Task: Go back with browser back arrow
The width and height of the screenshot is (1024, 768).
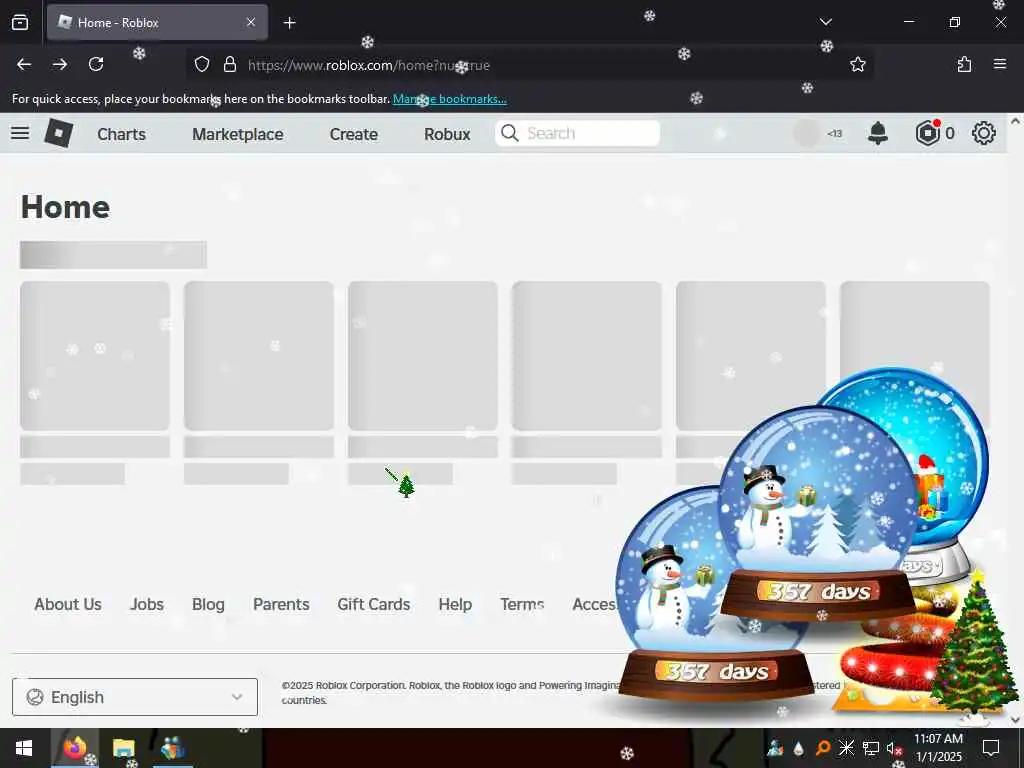Action: point(24,64)
